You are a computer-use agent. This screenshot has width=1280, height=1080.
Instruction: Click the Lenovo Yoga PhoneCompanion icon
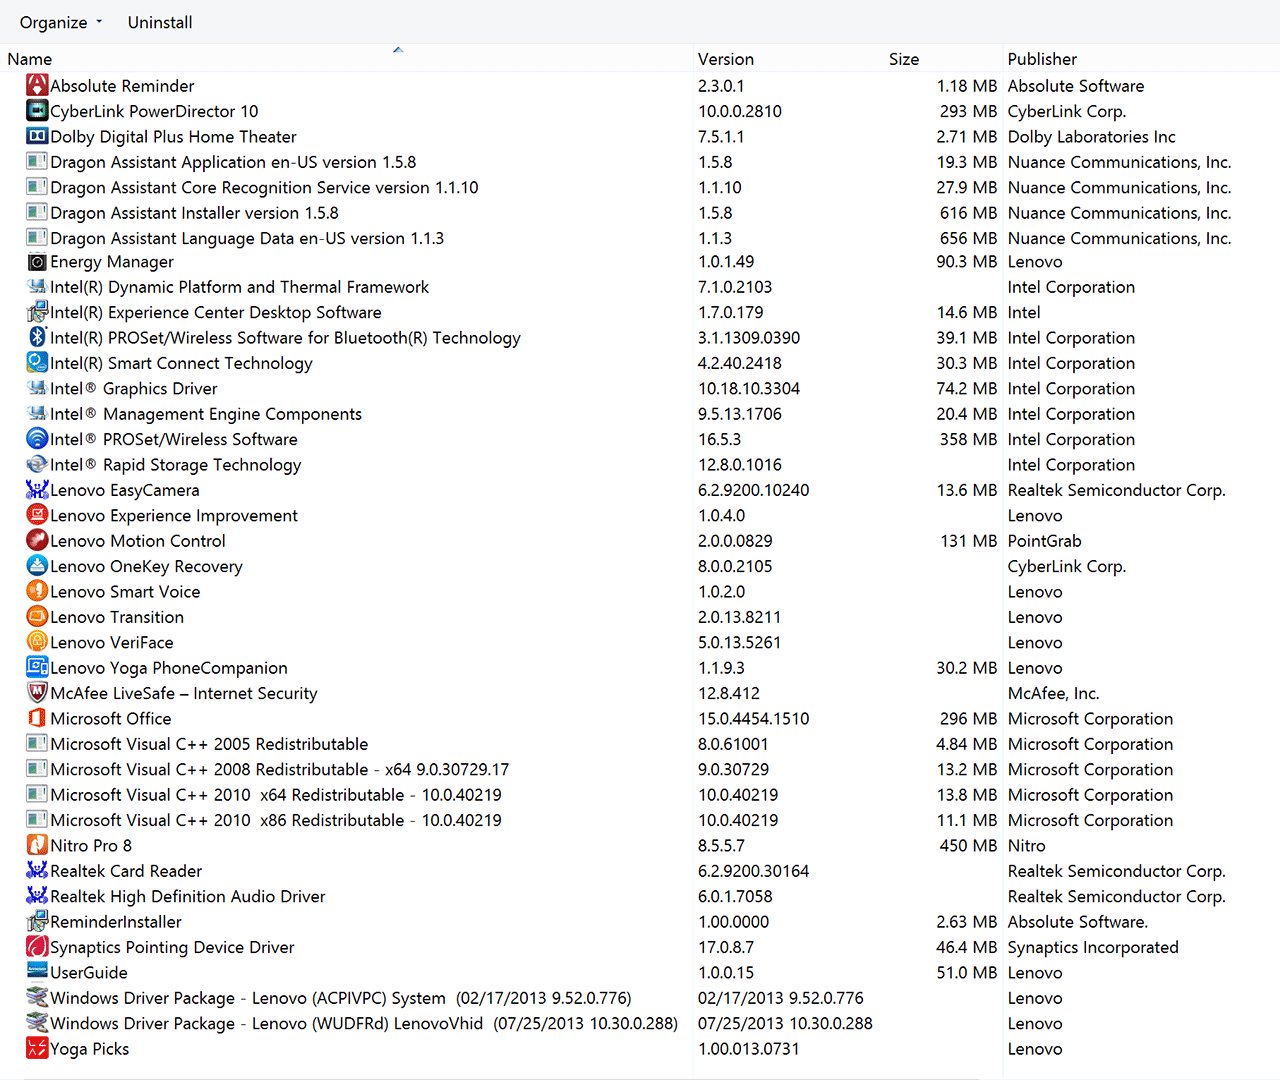[x=37, y=667]
